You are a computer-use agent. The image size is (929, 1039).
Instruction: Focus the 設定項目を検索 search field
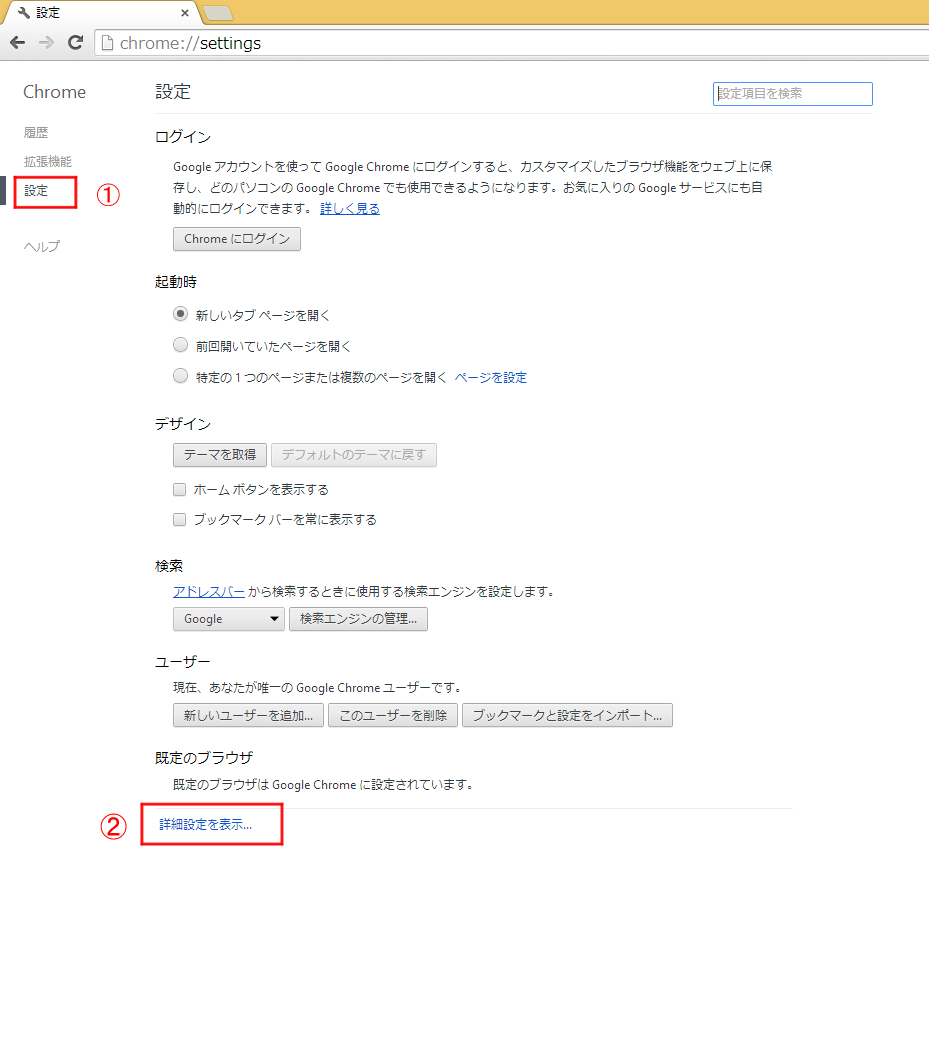pos(792,94)
